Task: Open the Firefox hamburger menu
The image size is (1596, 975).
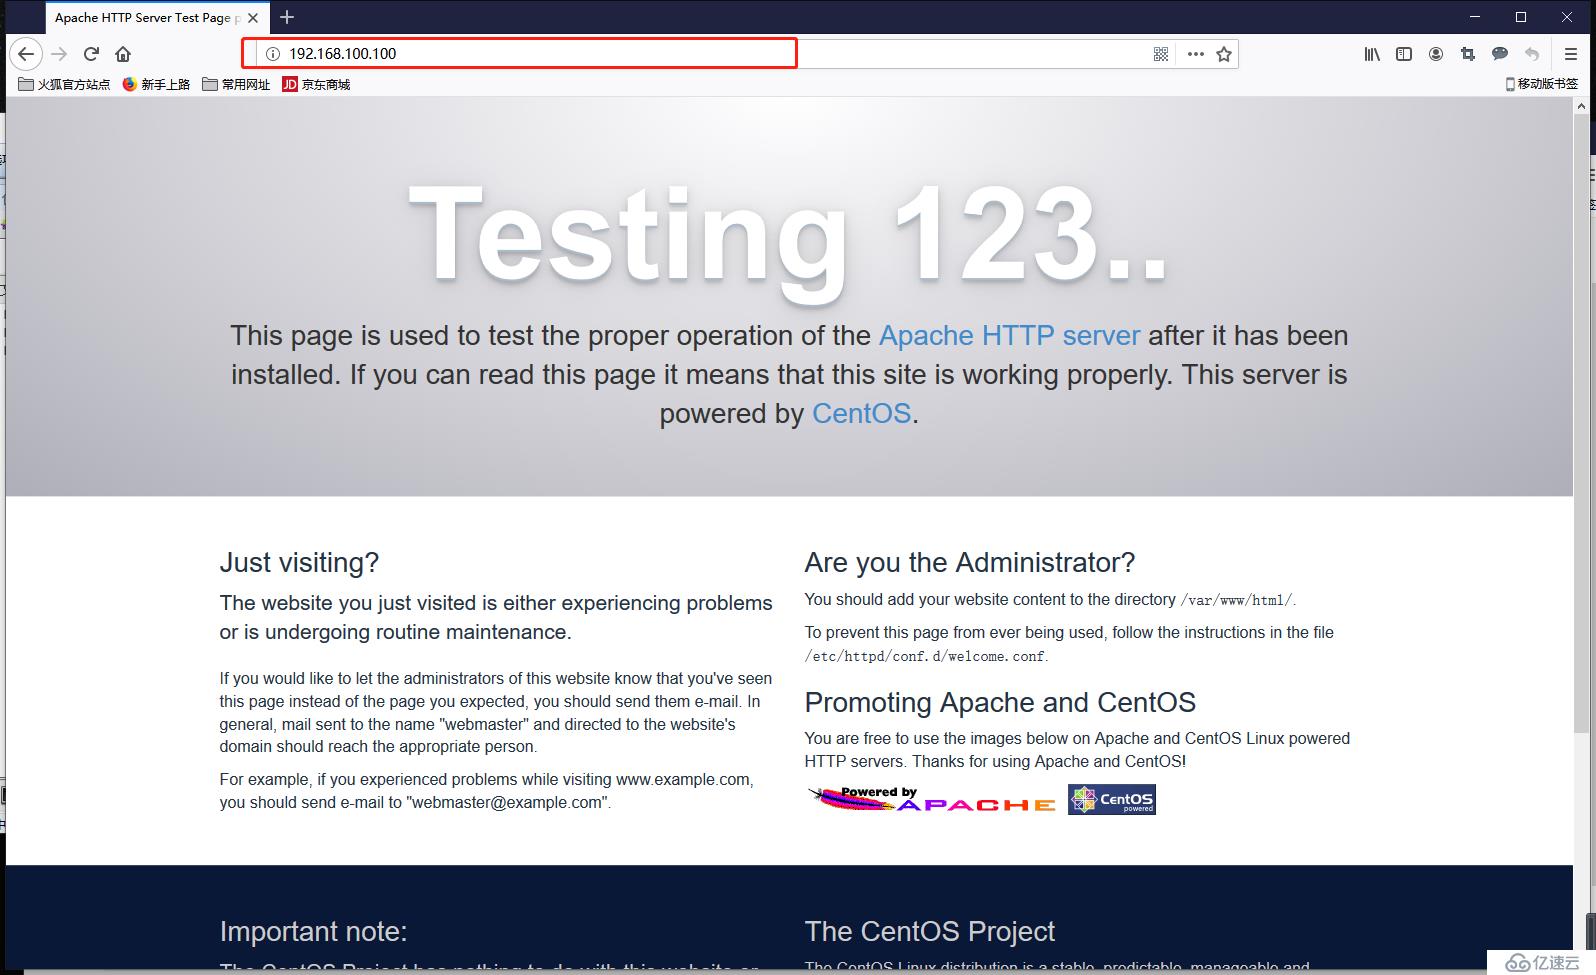Action: click(1571, 54)
